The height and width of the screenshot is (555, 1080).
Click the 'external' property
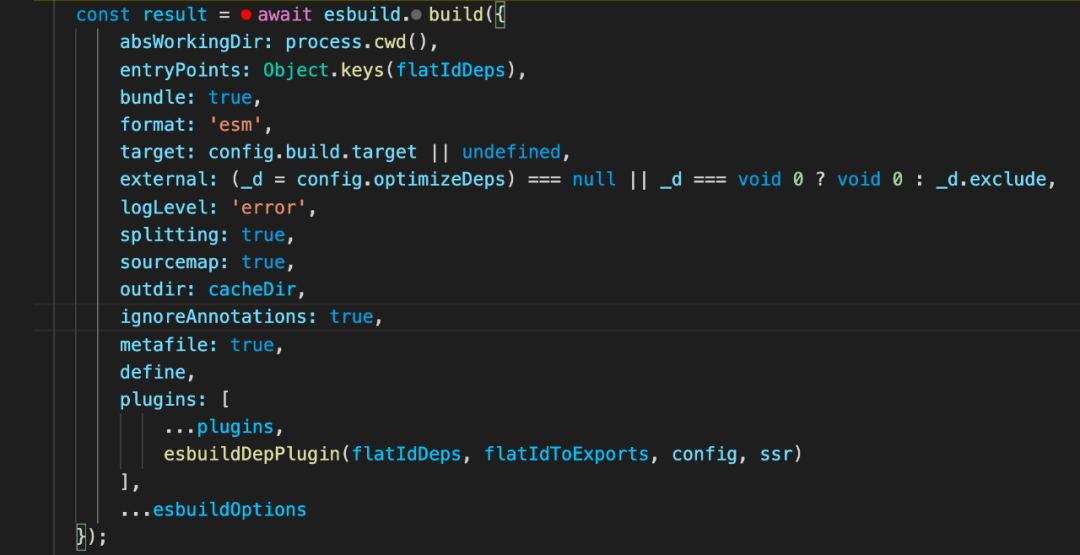pyautogui.click(x=164, y=179)
